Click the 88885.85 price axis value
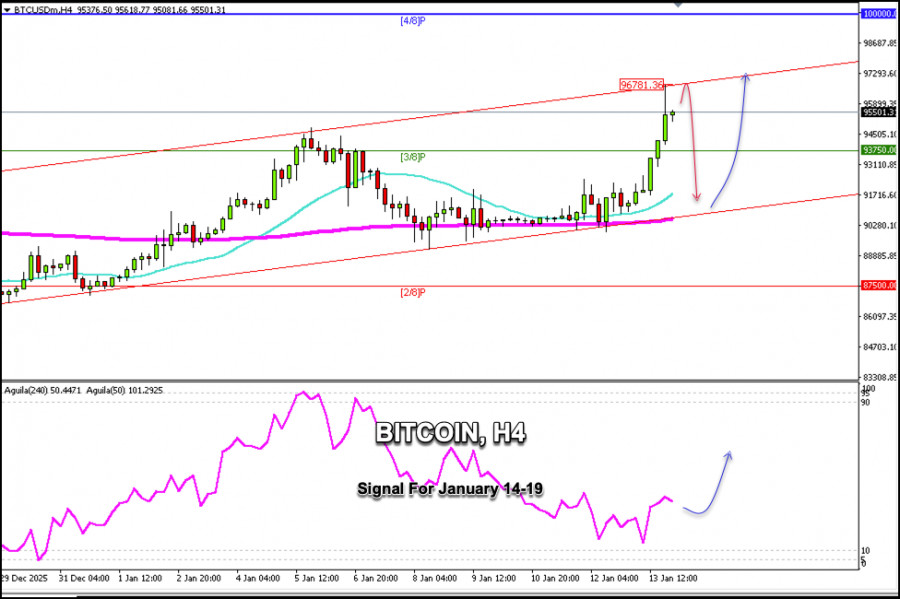 (x=880, y=256)
